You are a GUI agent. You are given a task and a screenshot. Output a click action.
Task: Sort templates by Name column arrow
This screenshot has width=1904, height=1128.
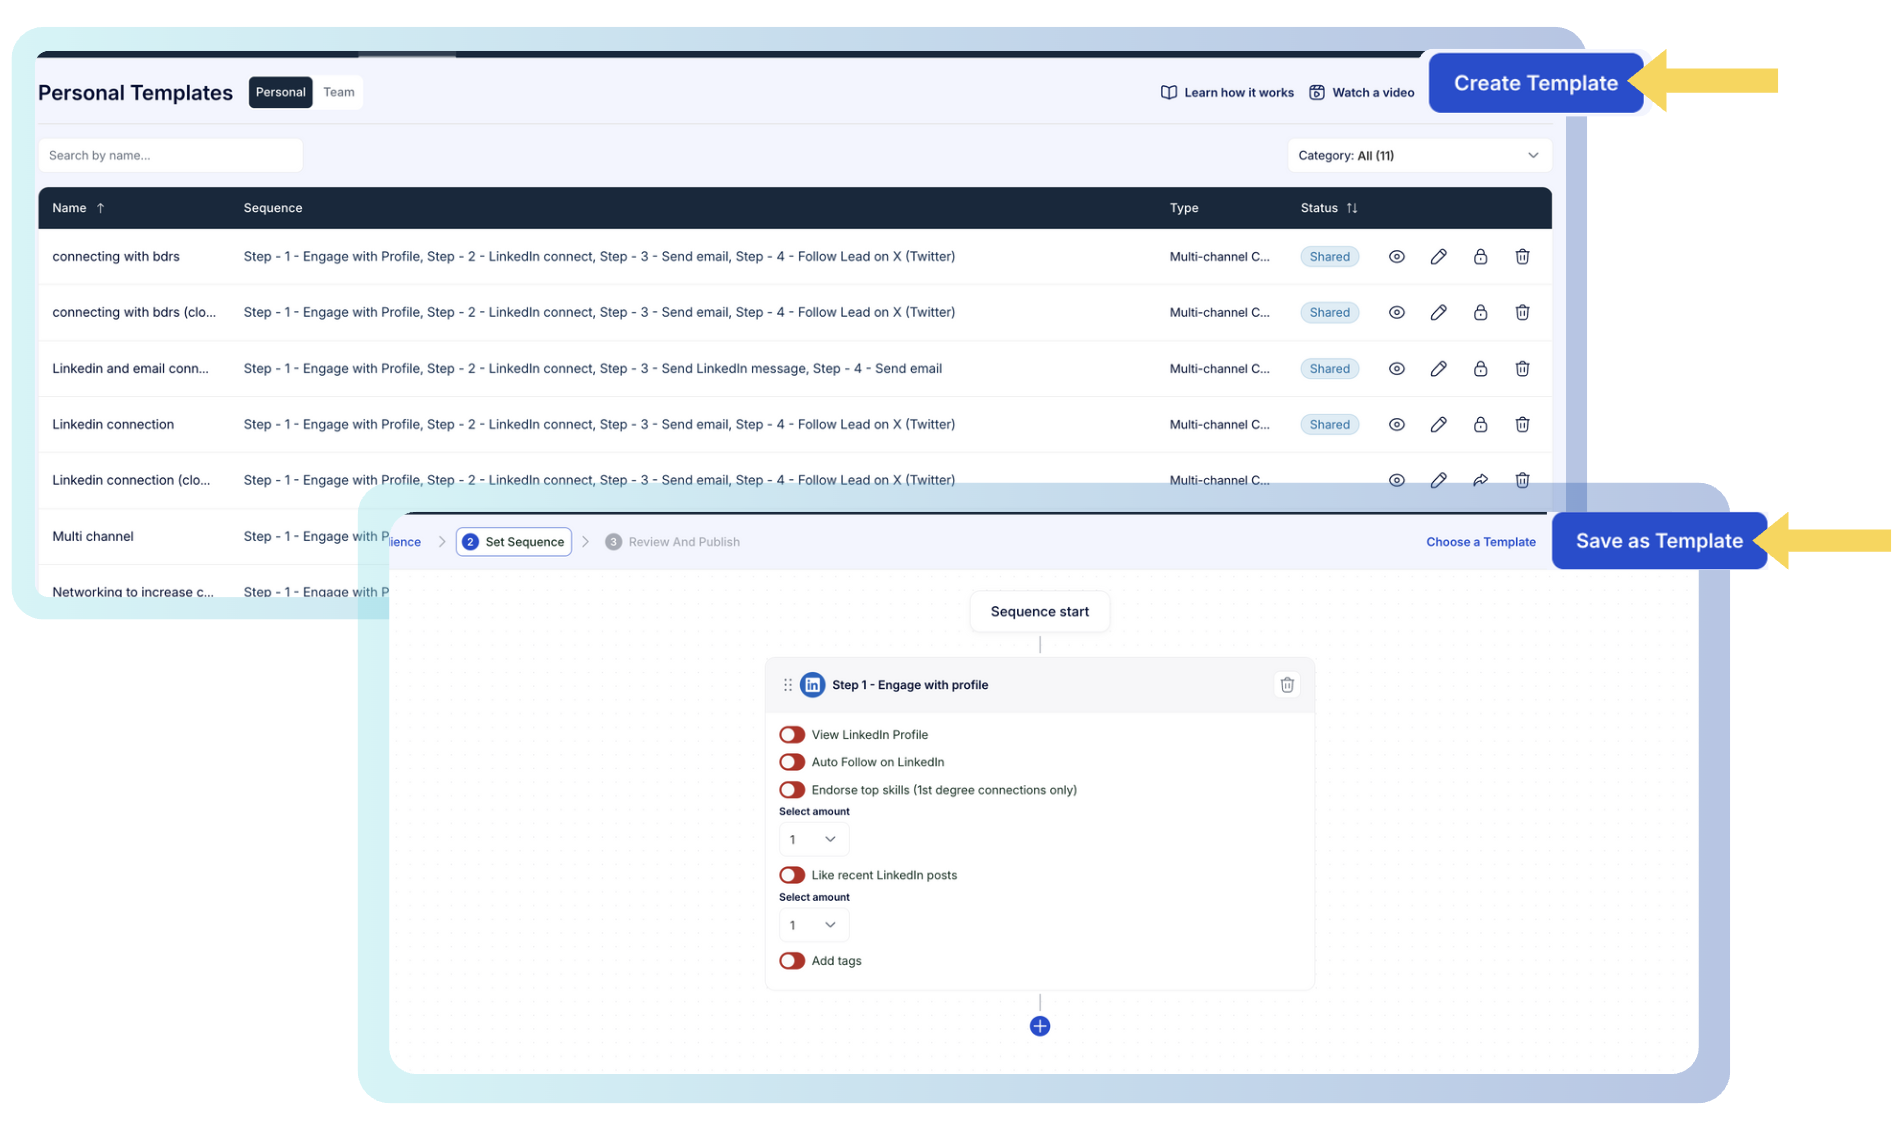tap(100, 208)
